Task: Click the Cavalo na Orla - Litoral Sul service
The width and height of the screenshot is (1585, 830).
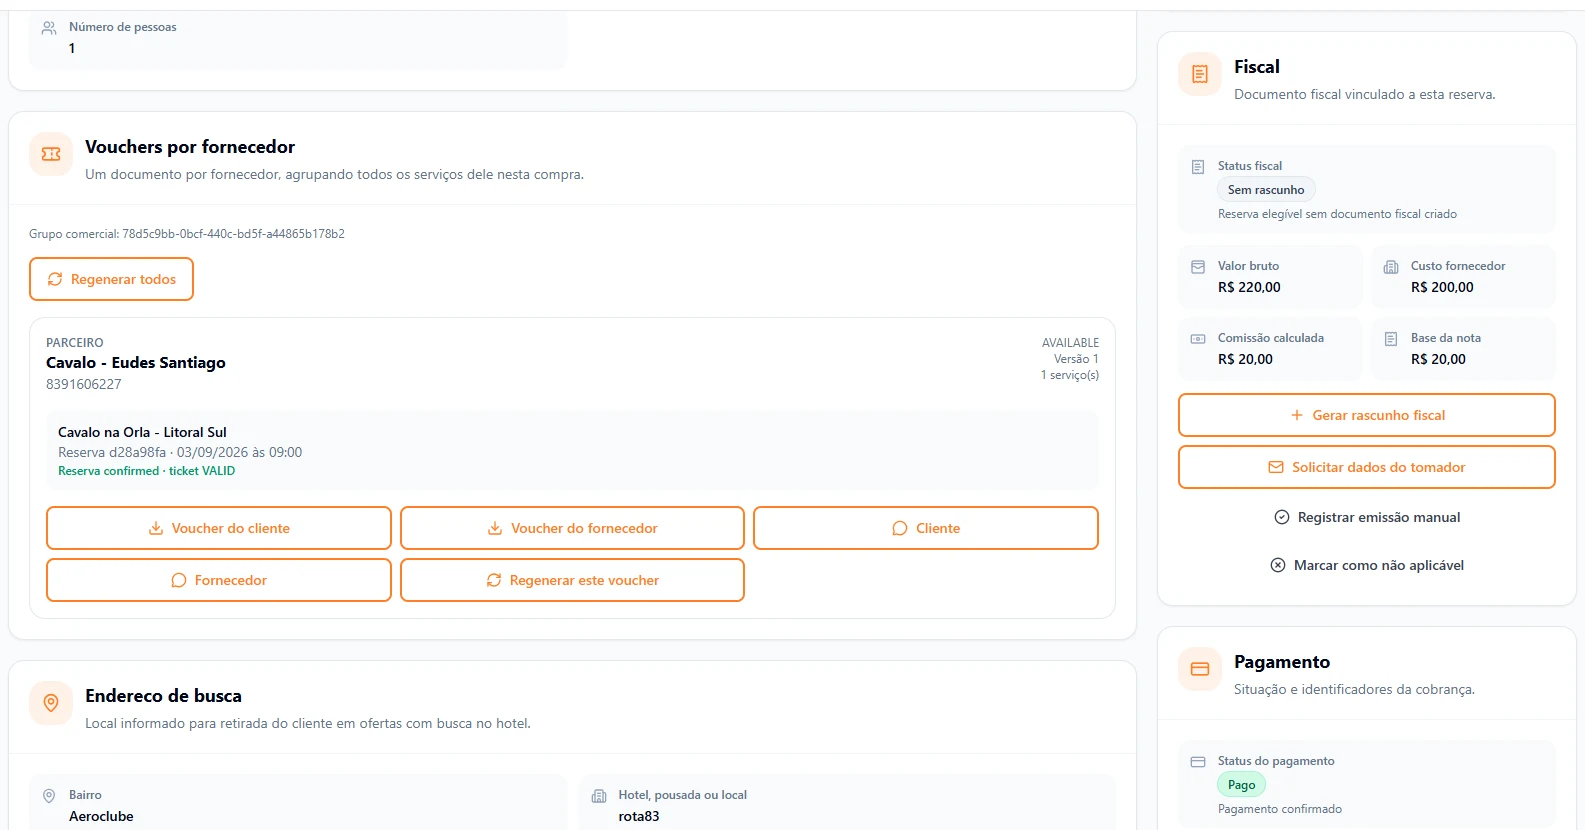Action: 142,432
